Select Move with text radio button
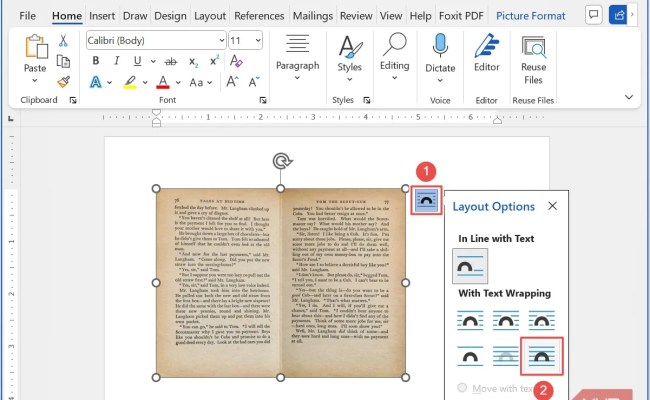 [x=462, y=388]
